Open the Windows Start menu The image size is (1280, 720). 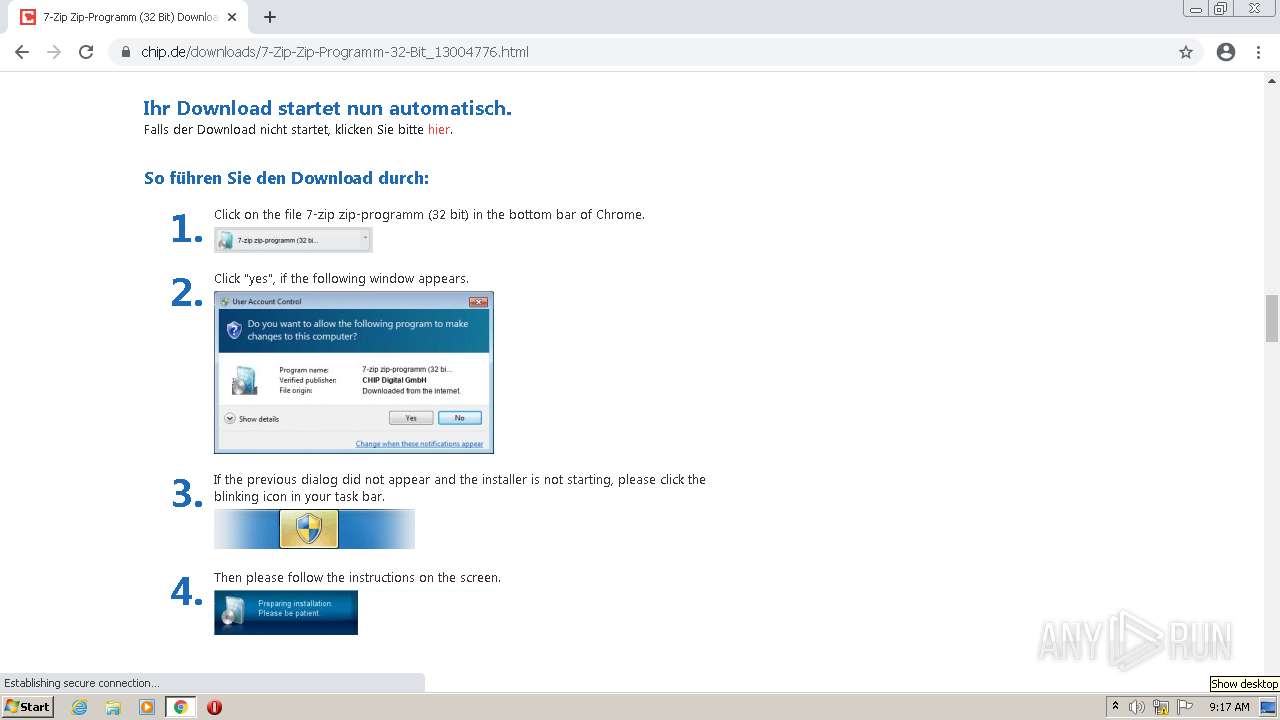[27, 707]
